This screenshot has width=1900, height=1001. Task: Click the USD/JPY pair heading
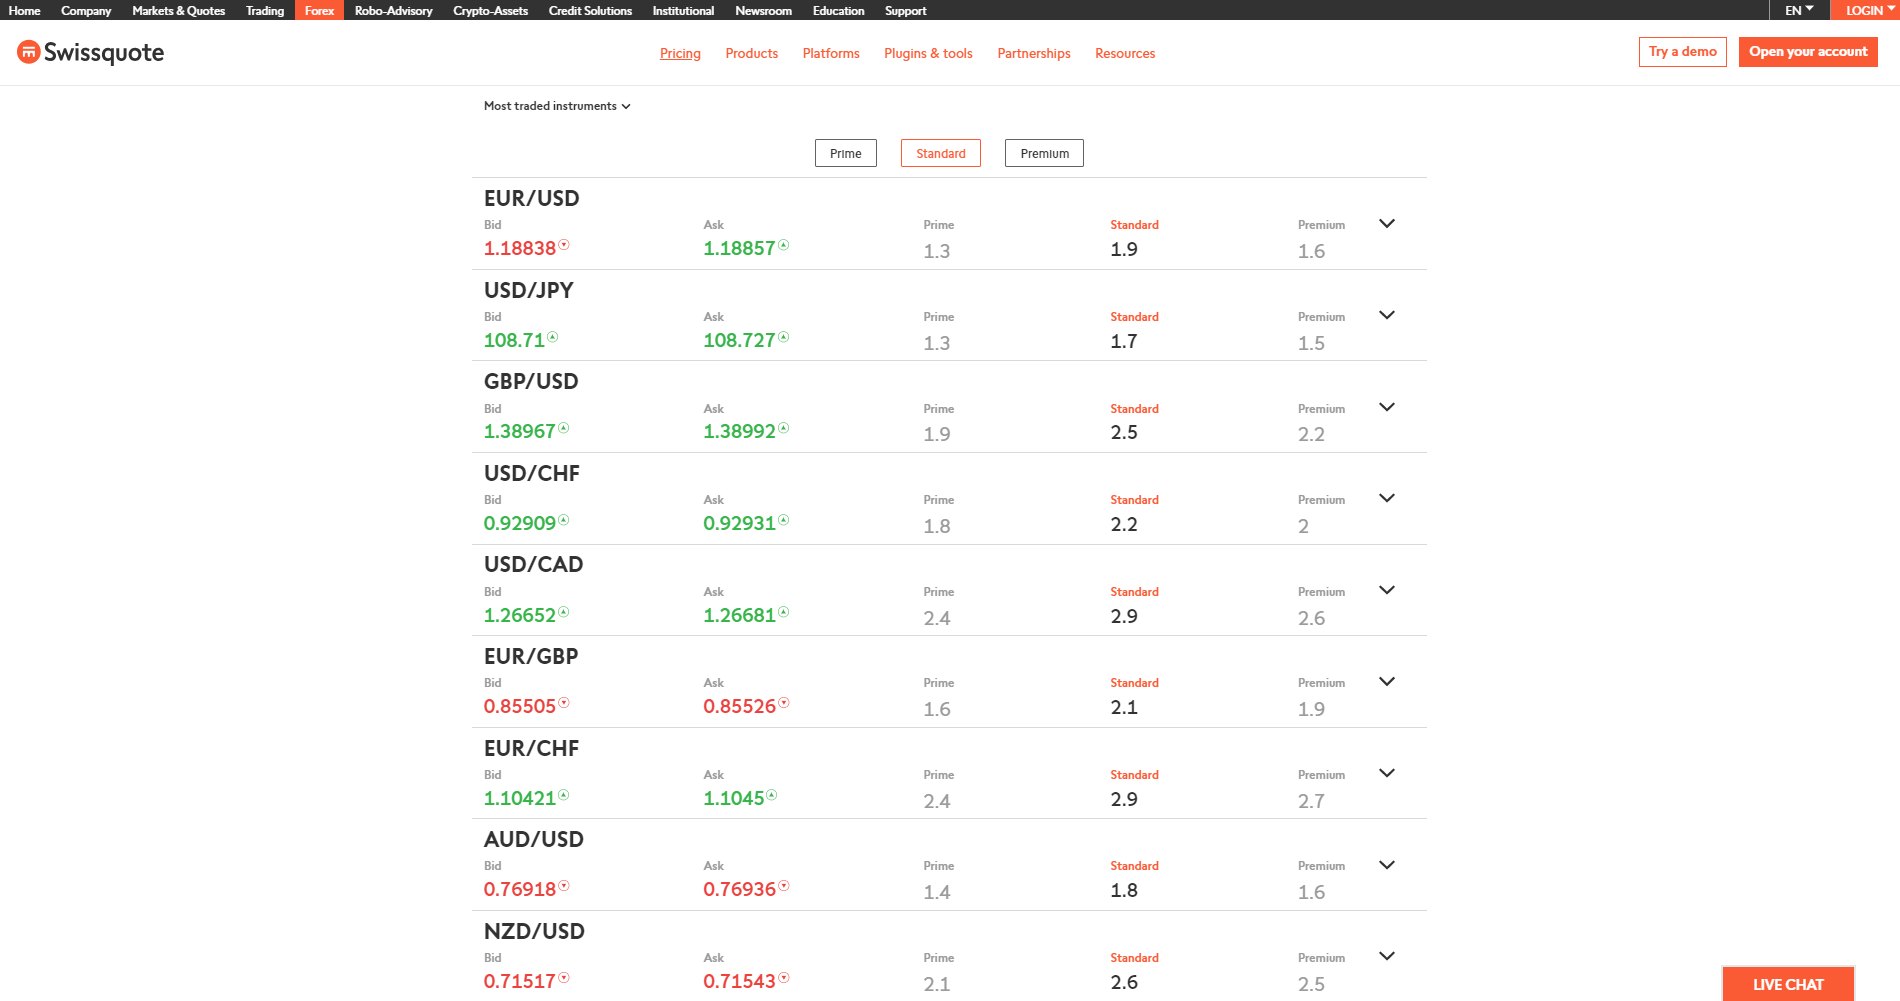pyautogui.click(x=529, y=290)
